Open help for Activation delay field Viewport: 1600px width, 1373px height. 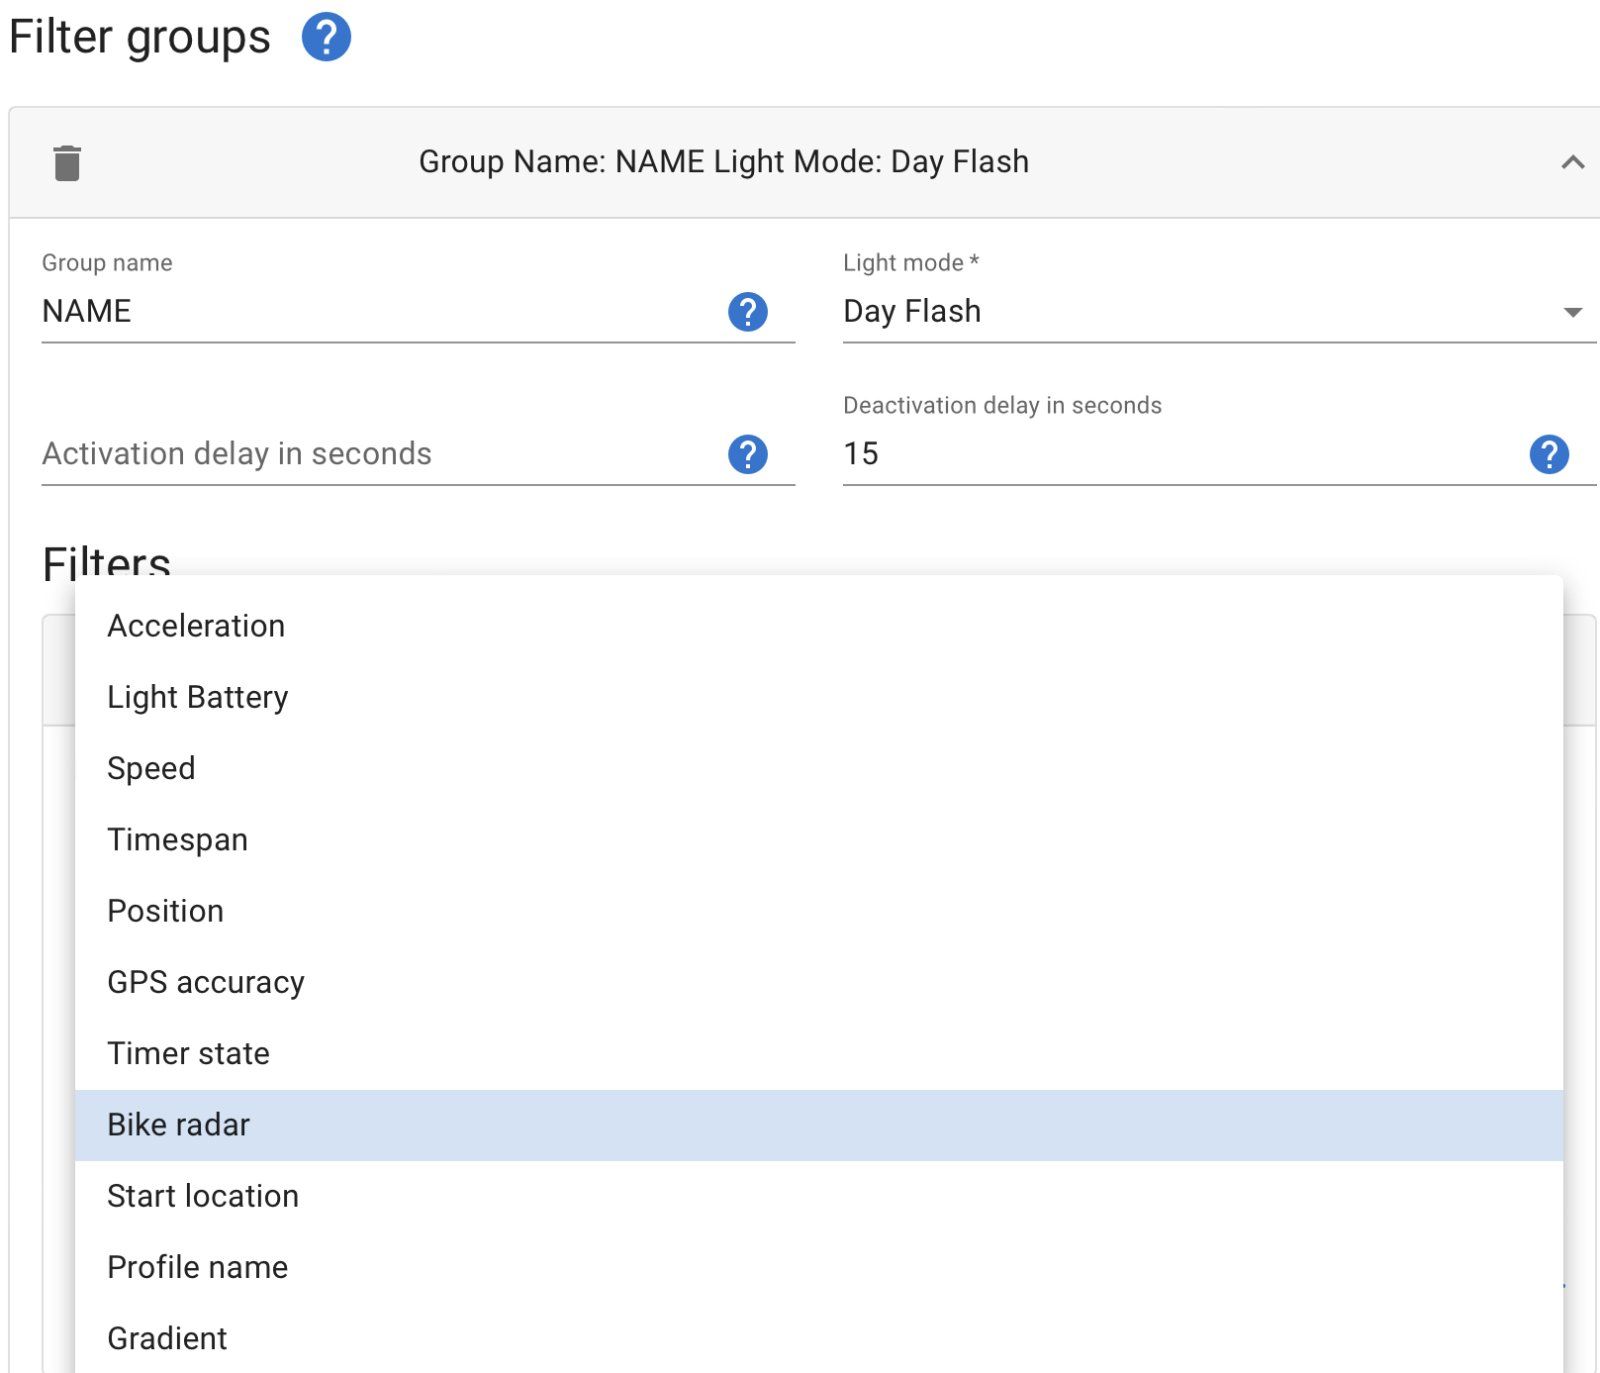[x=747, y=454]
